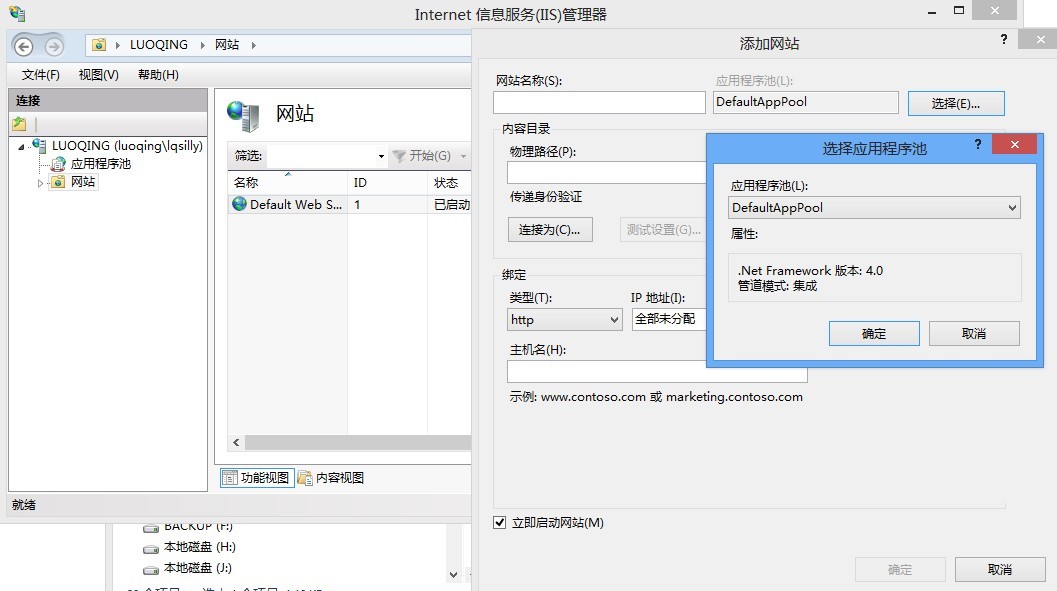The image size is (1057, 591).
Task: Open the 视图(V) menu
Action: [x=98, y=75]
